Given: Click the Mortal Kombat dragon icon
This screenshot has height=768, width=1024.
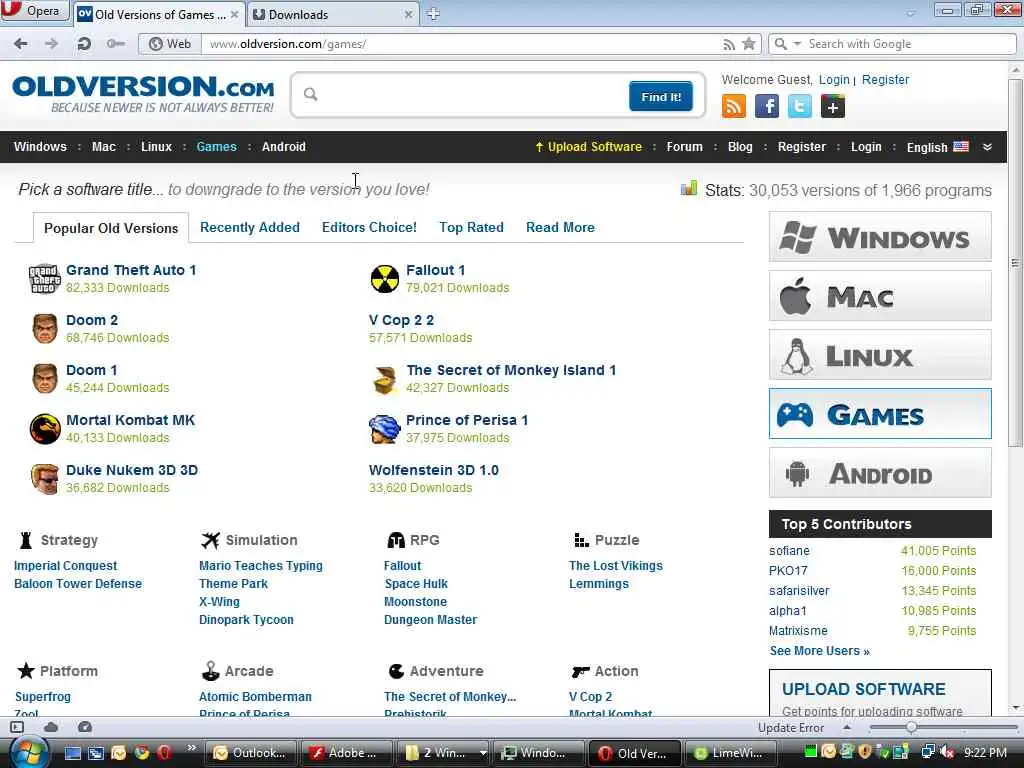Looking at the screenshot, I should coord(45,429).
